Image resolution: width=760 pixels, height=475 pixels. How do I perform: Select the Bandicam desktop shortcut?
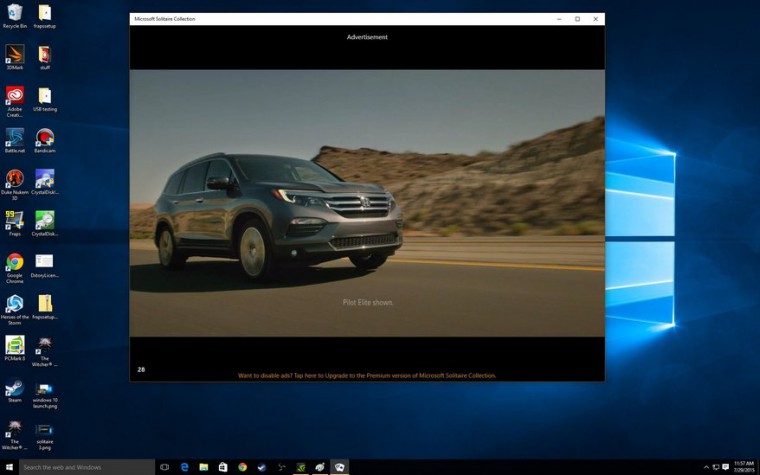click(45, 142)
